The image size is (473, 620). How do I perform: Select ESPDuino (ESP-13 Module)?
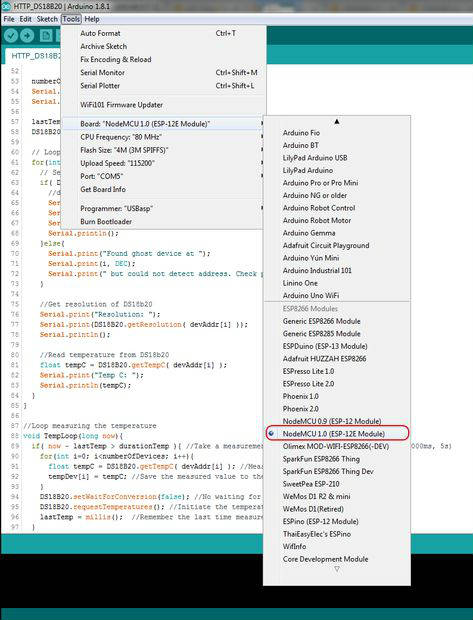[337, 346]
